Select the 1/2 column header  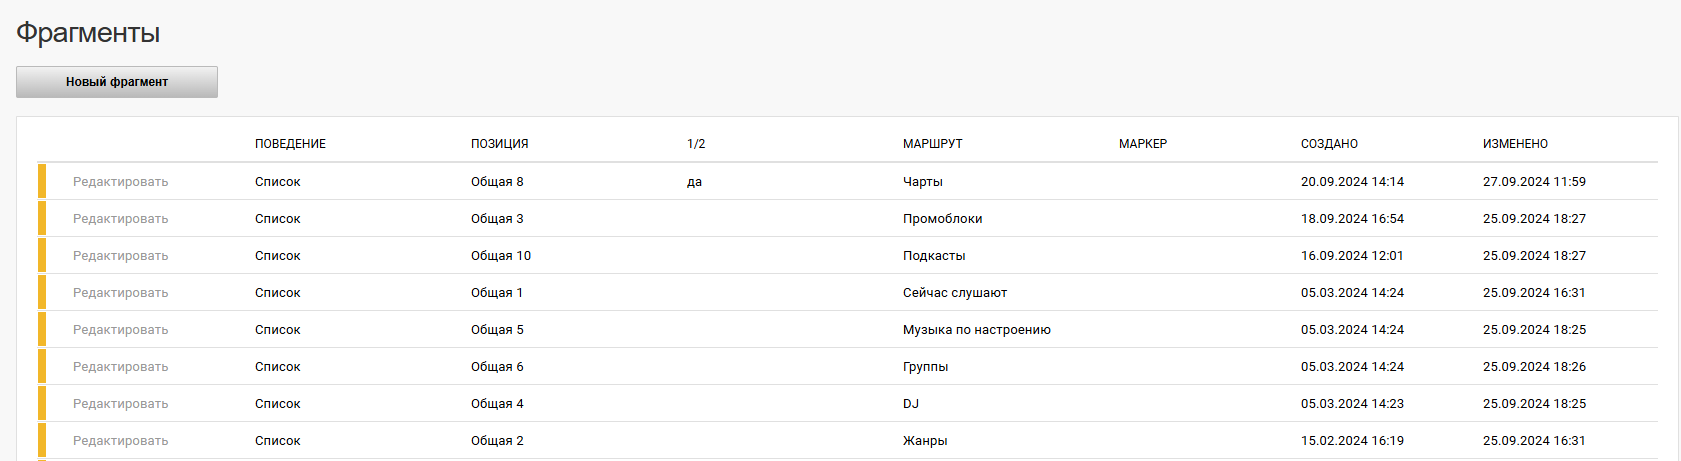[696, 144]
